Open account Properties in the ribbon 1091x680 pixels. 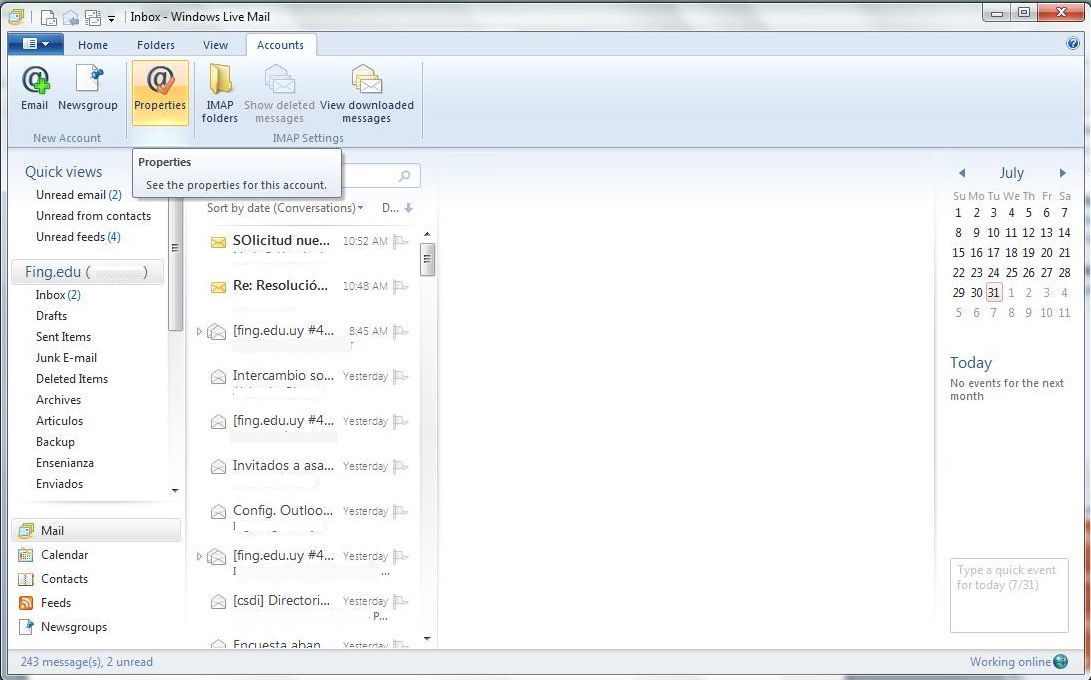click(x=160, y=89)
